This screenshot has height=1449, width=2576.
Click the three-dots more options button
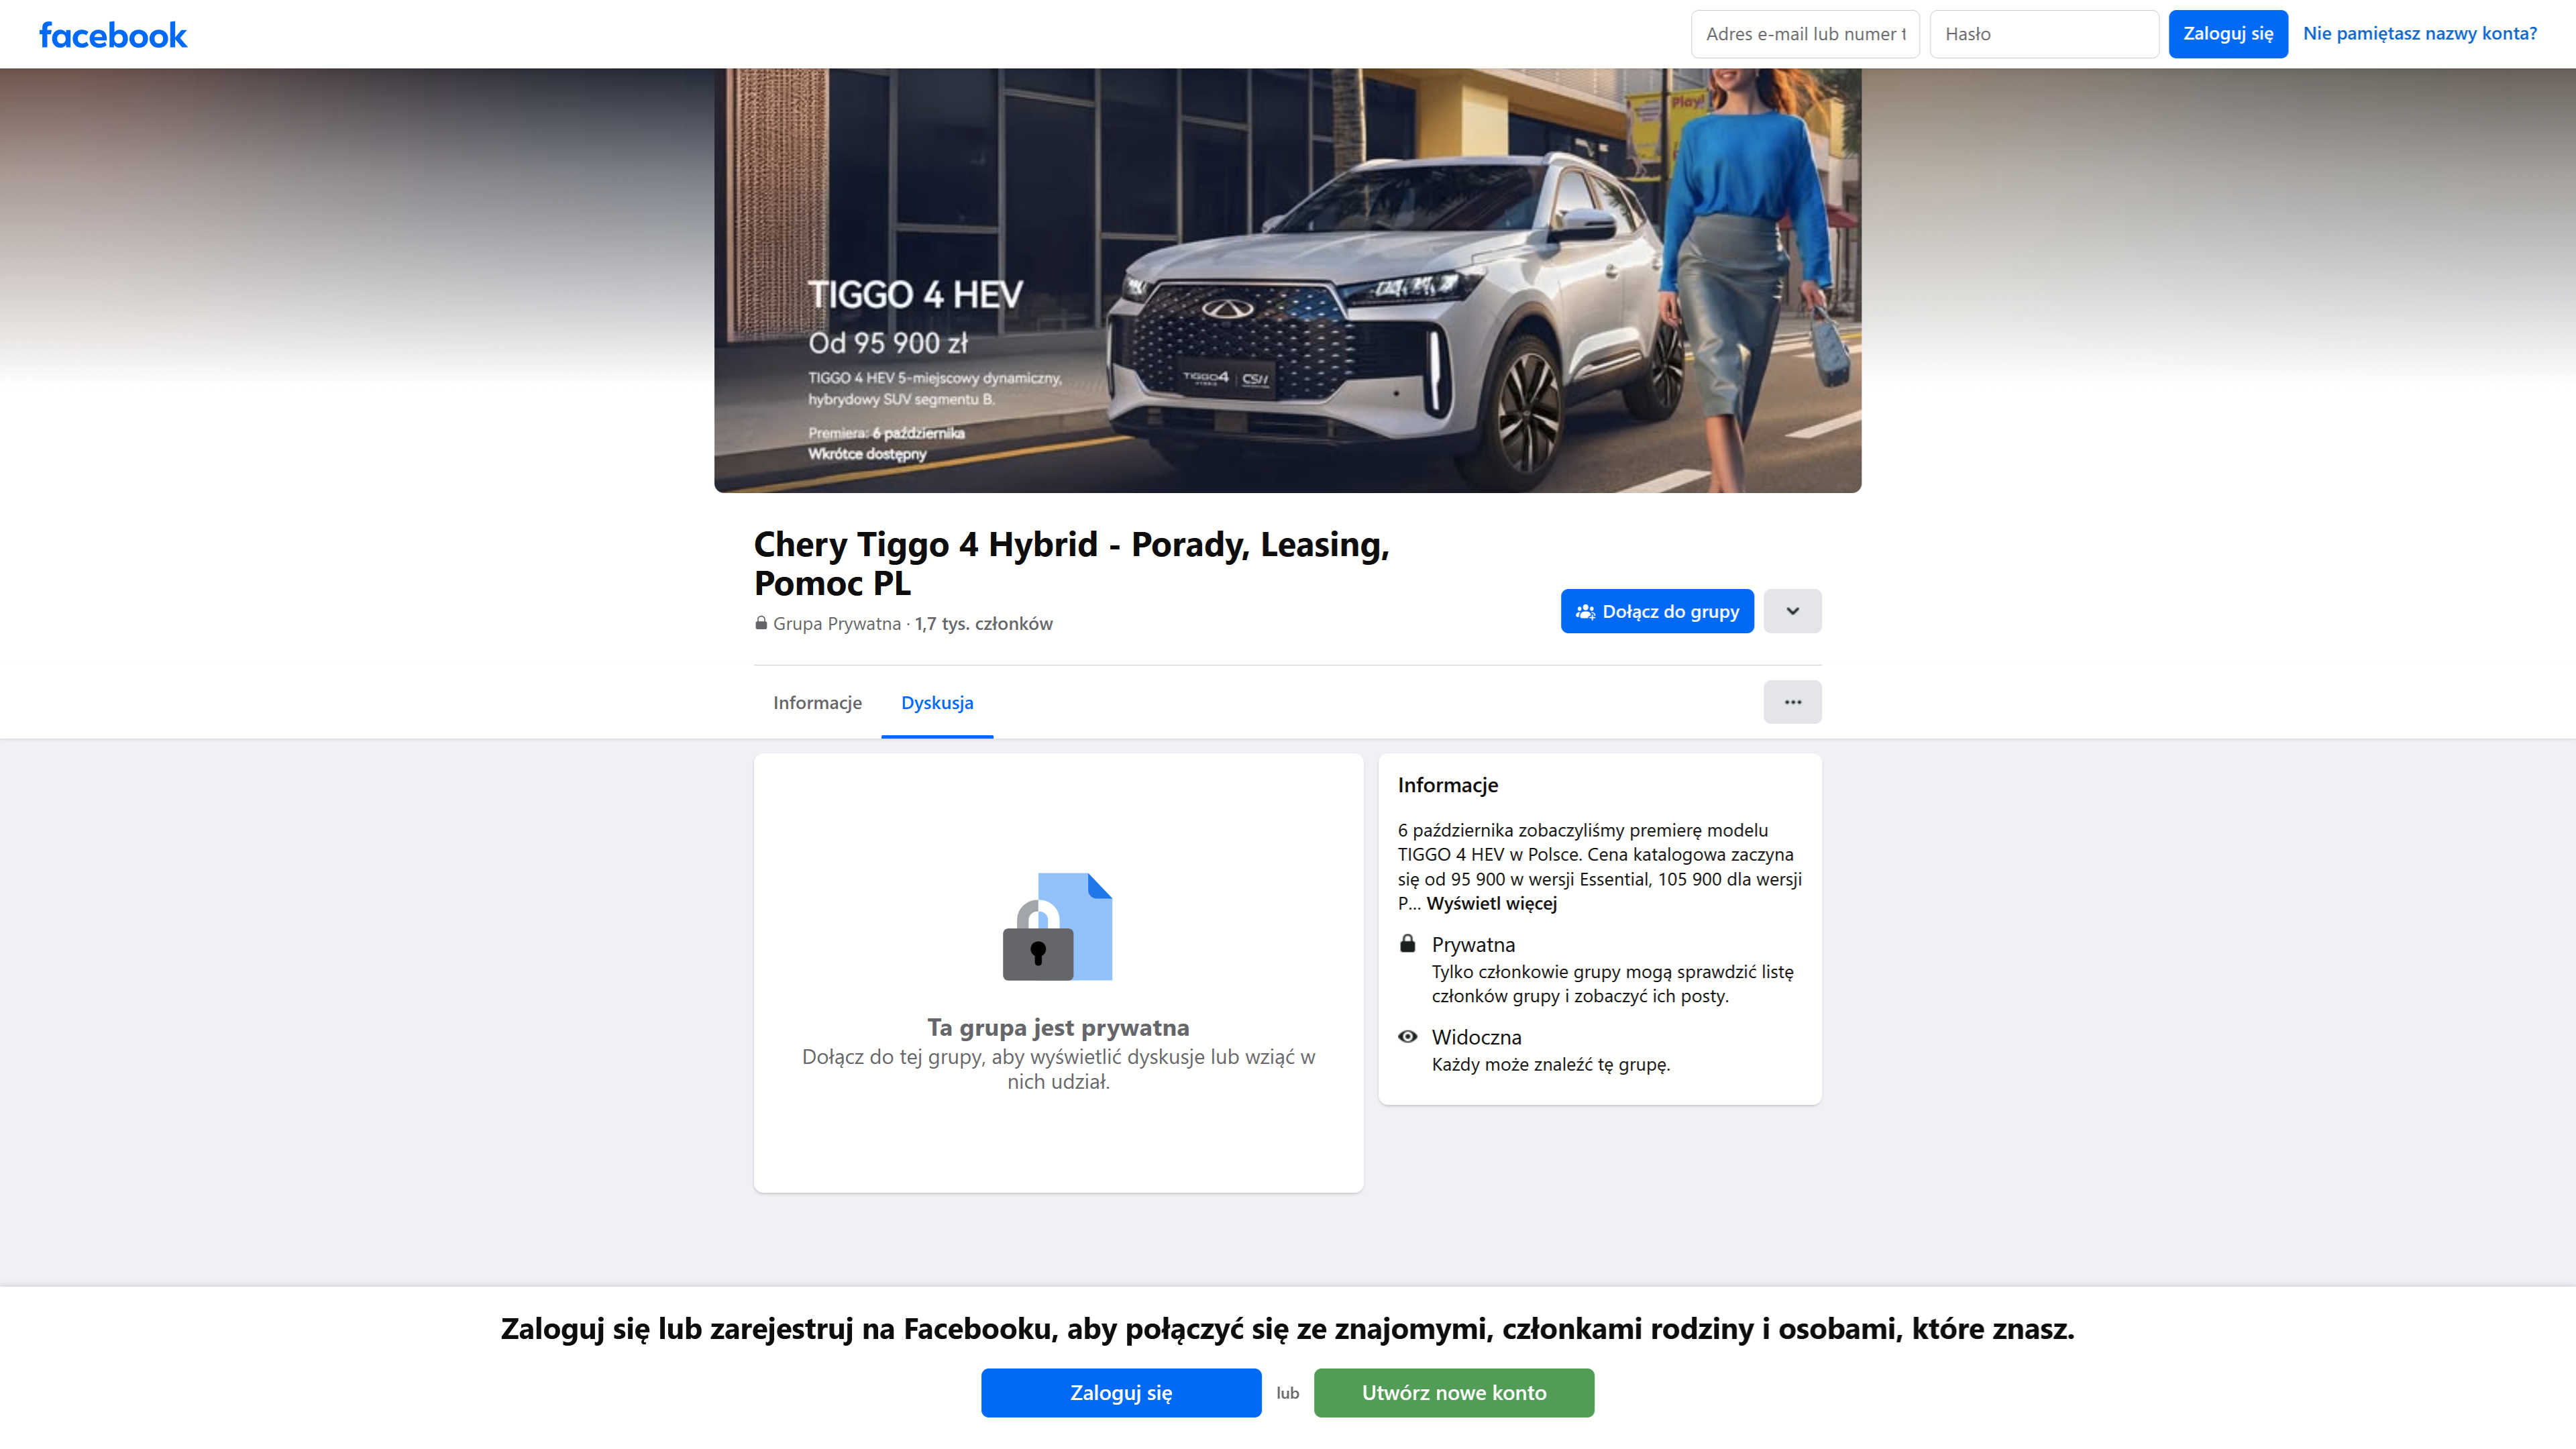[1792, 702]
